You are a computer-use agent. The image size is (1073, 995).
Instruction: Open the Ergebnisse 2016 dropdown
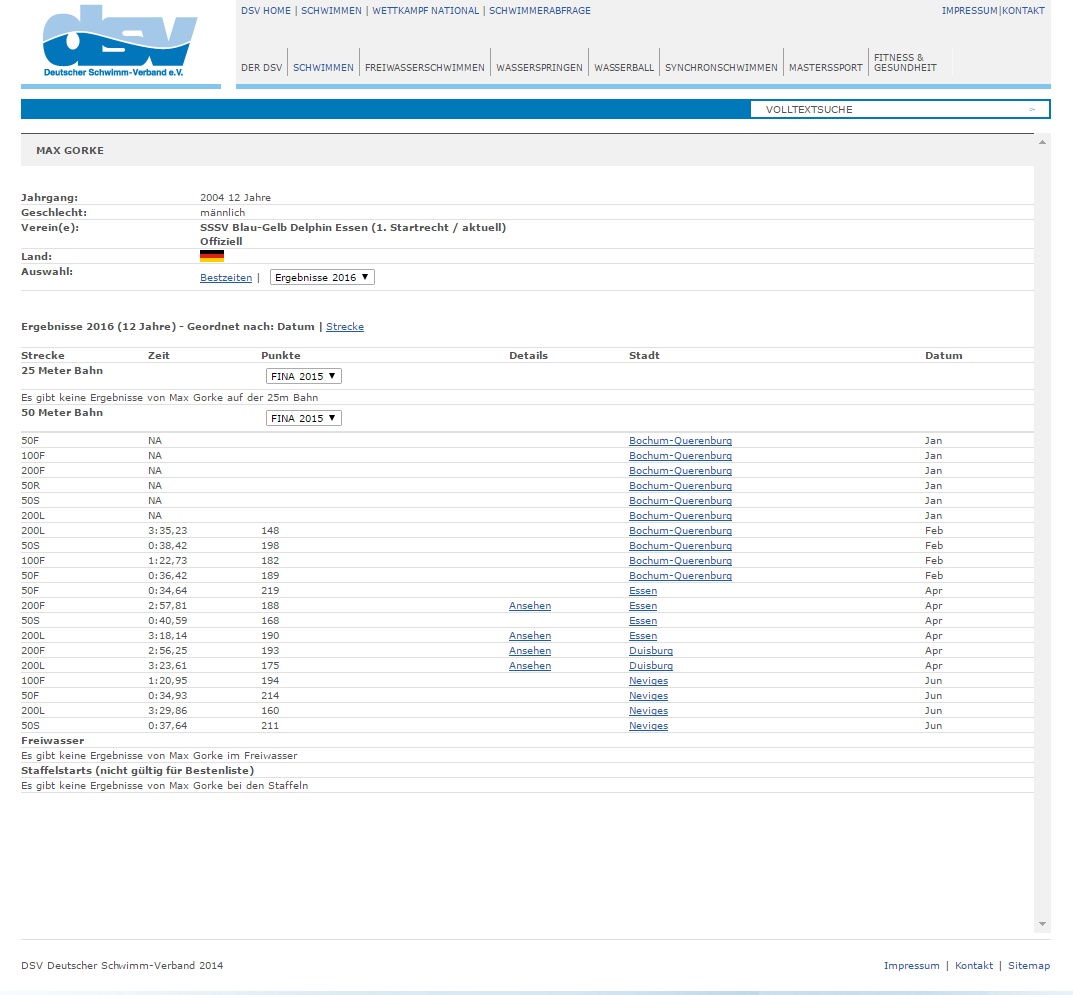(x=322, y=277)
